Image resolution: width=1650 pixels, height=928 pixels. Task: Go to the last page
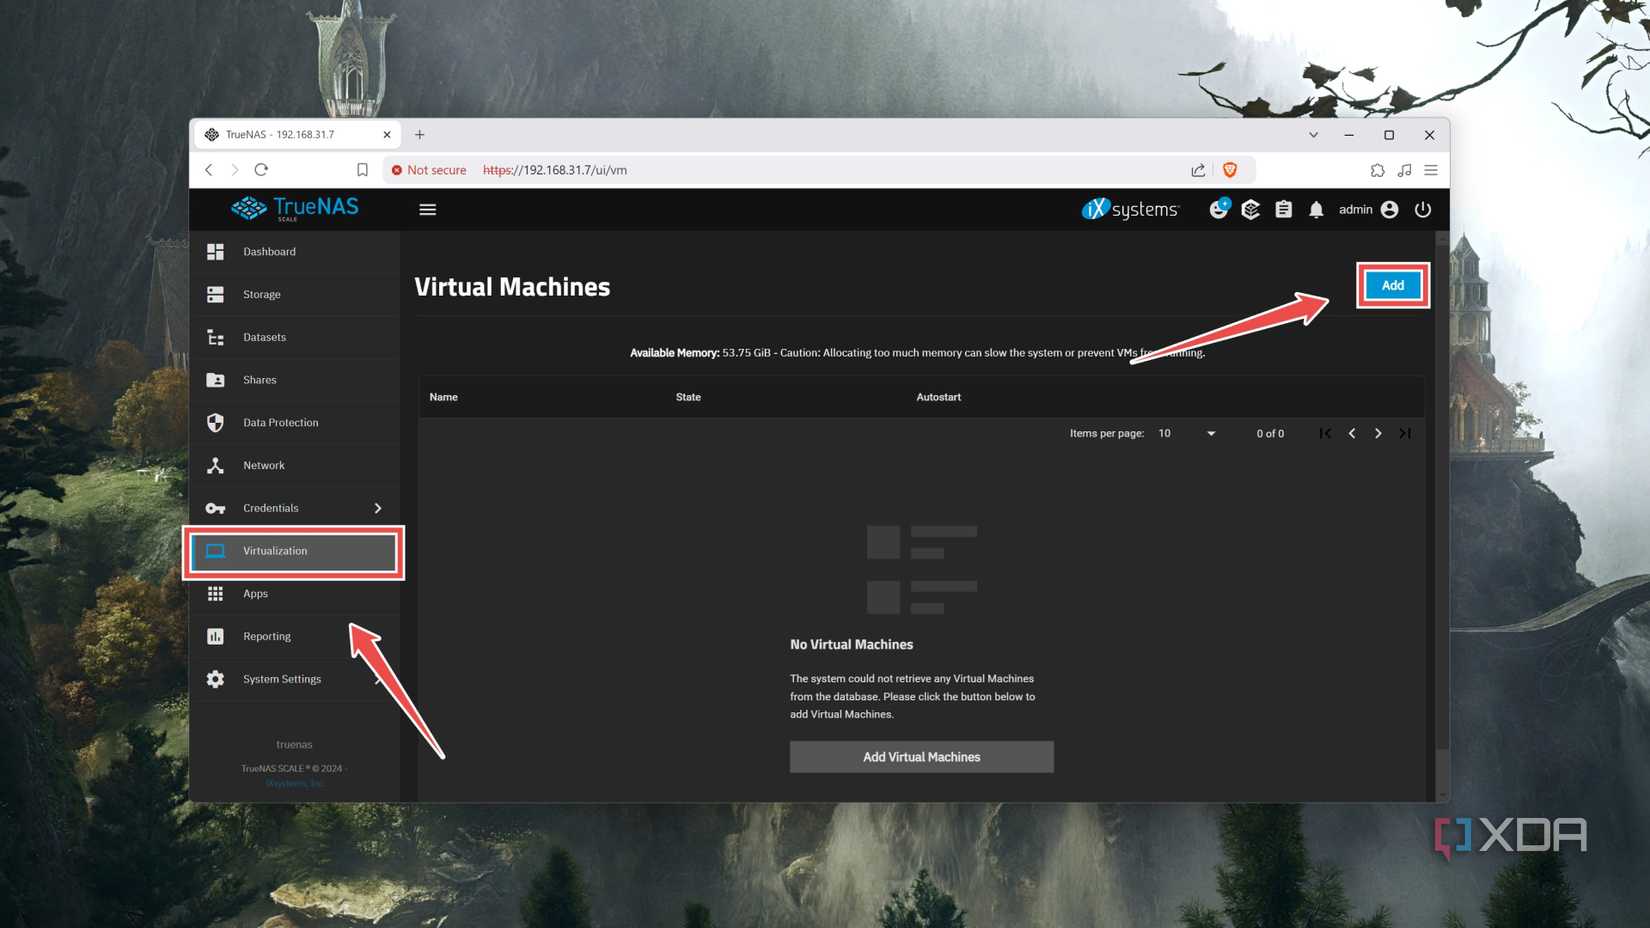point(1405,433)
